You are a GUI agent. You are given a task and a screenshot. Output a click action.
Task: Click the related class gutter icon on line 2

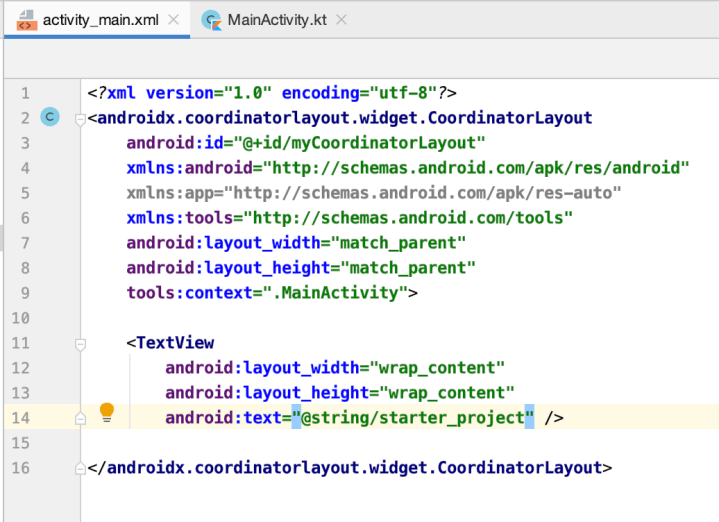coord(50,117)
